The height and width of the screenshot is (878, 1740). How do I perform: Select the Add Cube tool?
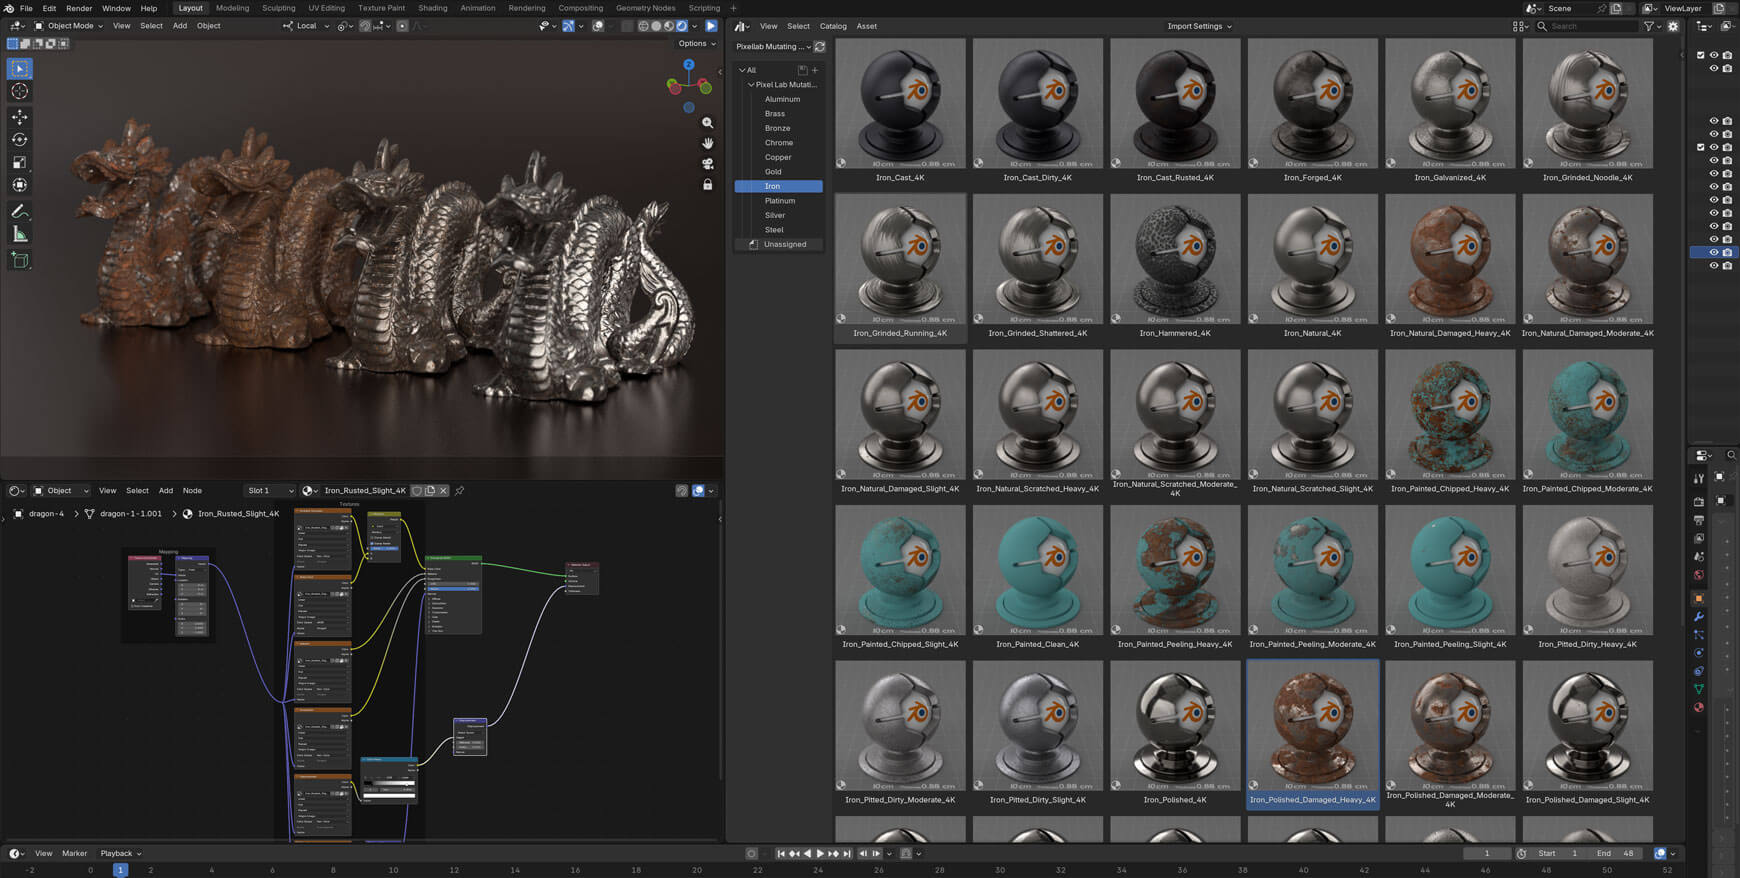point(19,260)
